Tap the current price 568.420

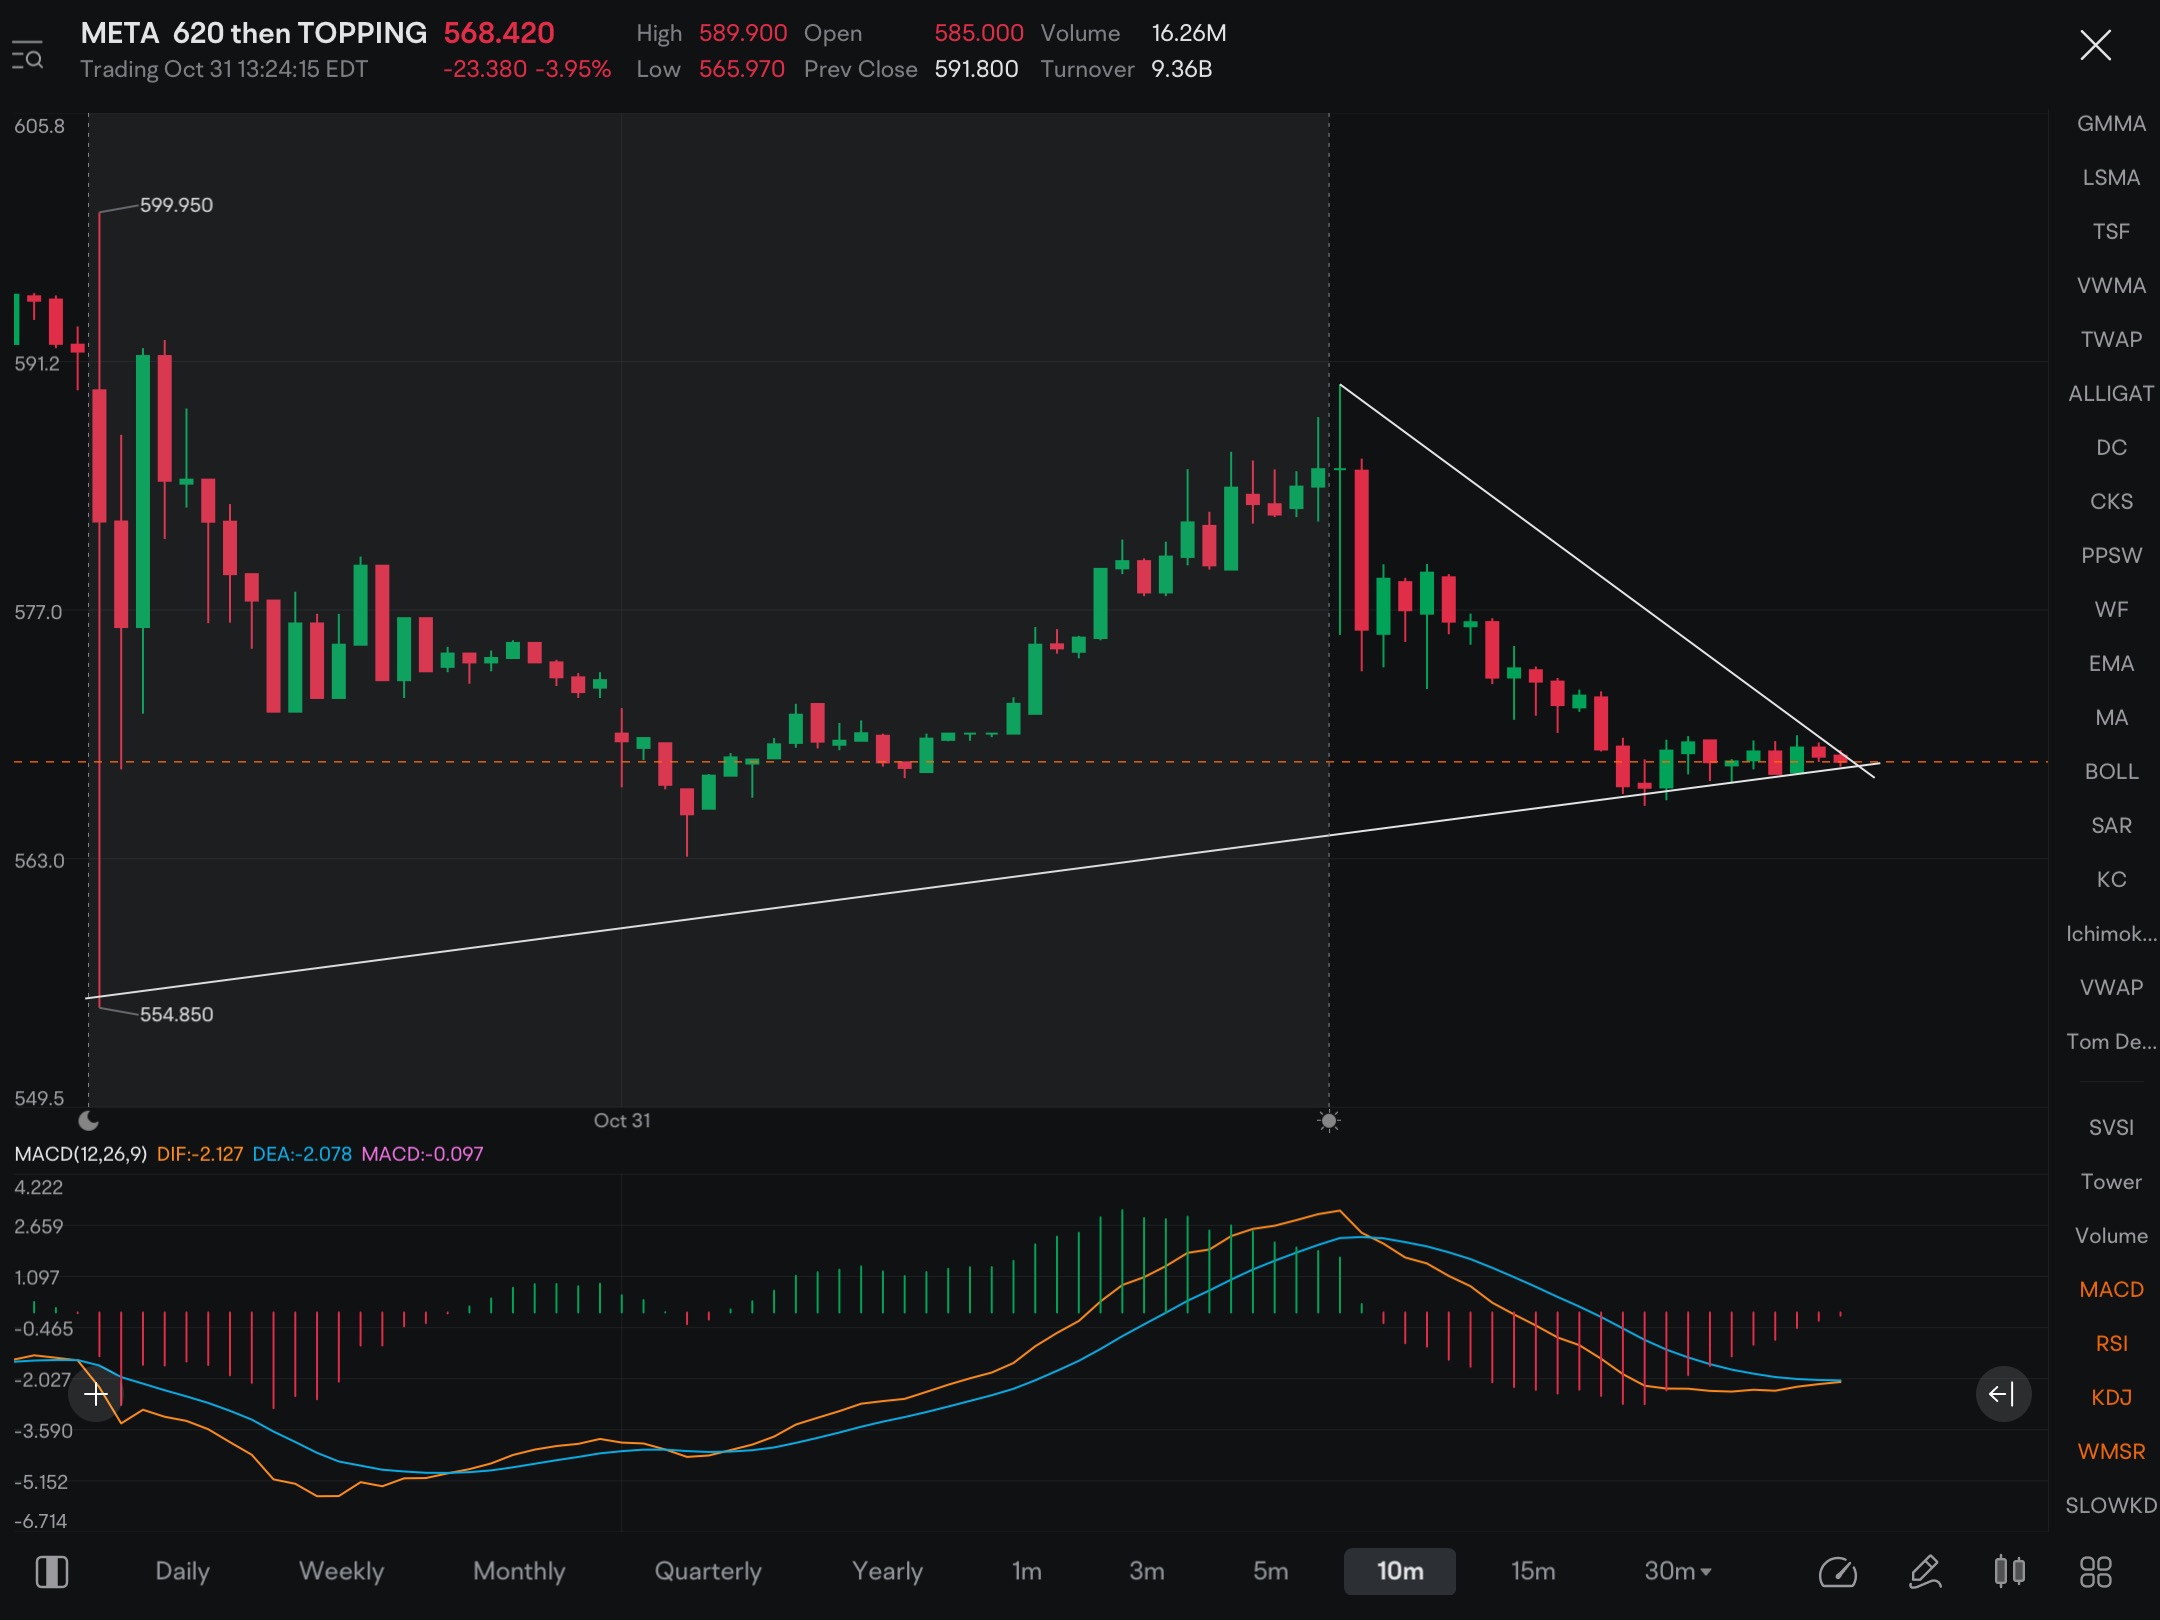coord(499,33)
